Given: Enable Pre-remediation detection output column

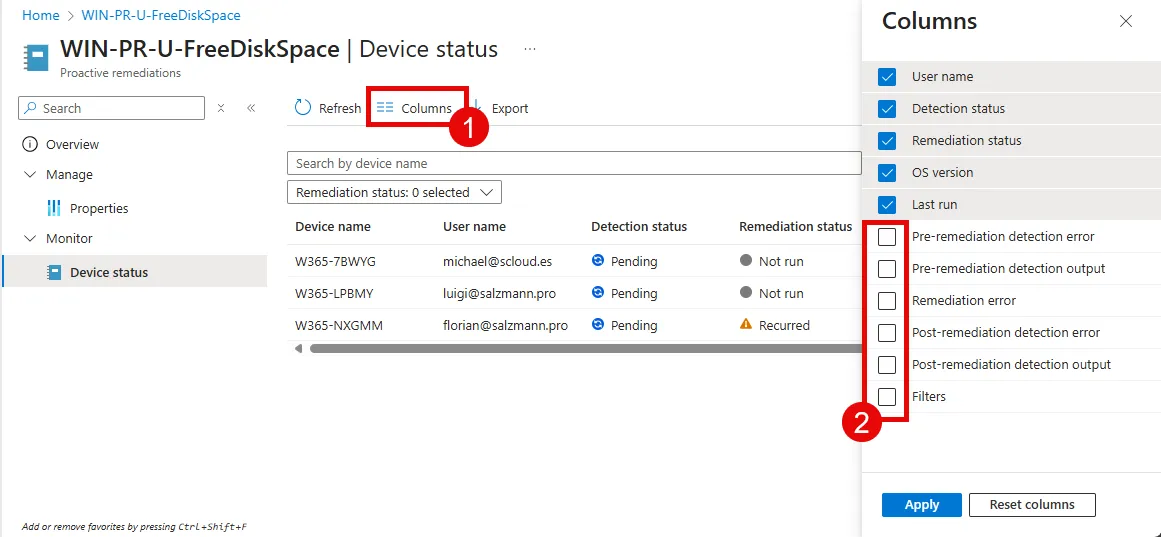Looking at the screenshot, I should [886, 268].
